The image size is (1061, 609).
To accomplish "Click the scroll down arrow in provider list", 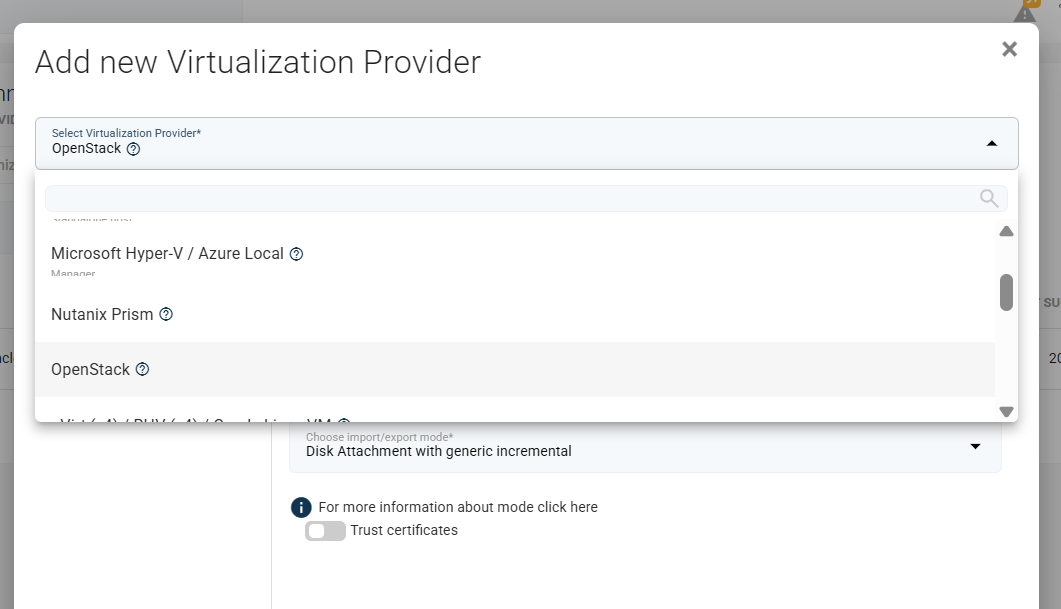I will (x=1006, y=411).
